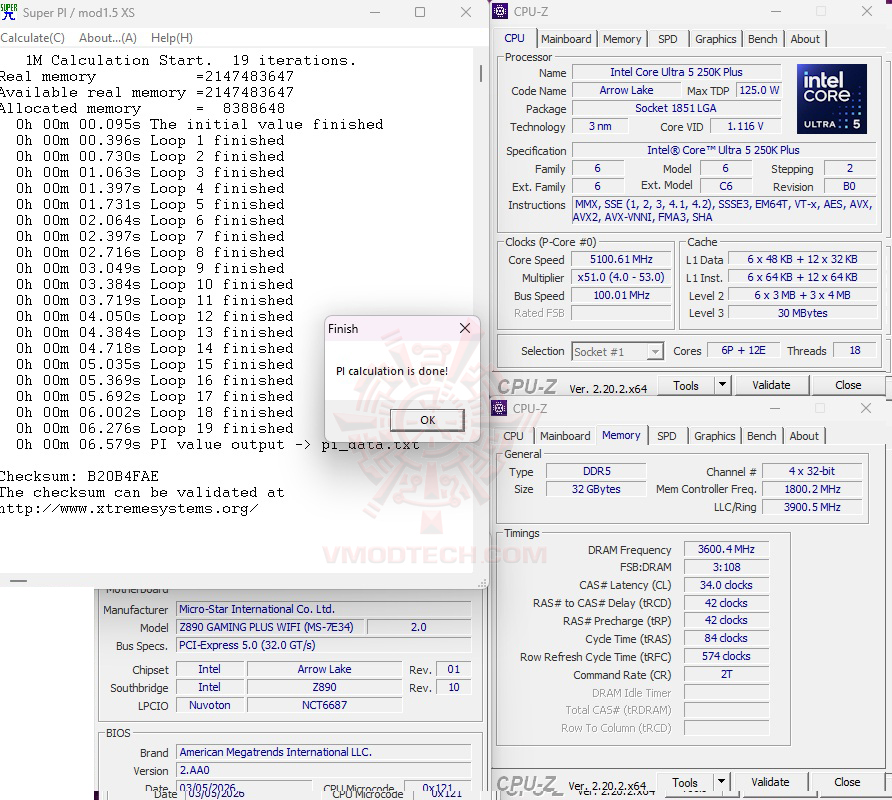This screenshot has height=800, width=892.
Task: Select CPU tab in upper CPU-Z window
Action: 514,38
